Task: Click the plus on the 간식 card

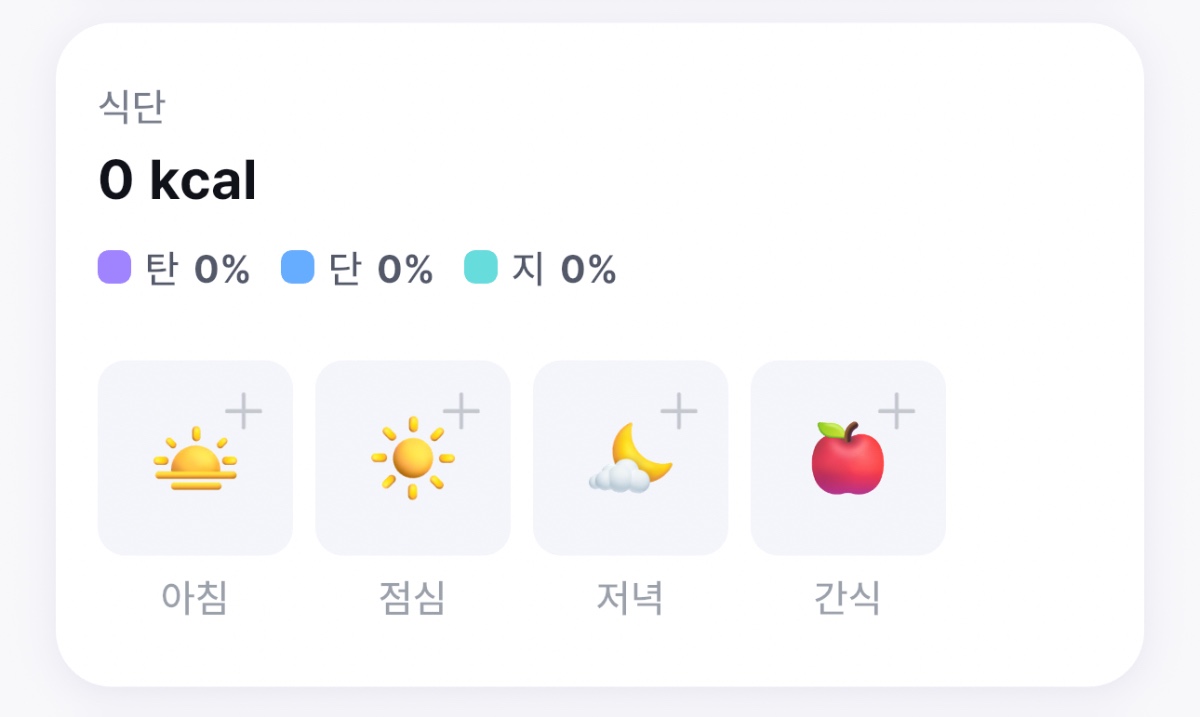Action: tap(897, 411)
